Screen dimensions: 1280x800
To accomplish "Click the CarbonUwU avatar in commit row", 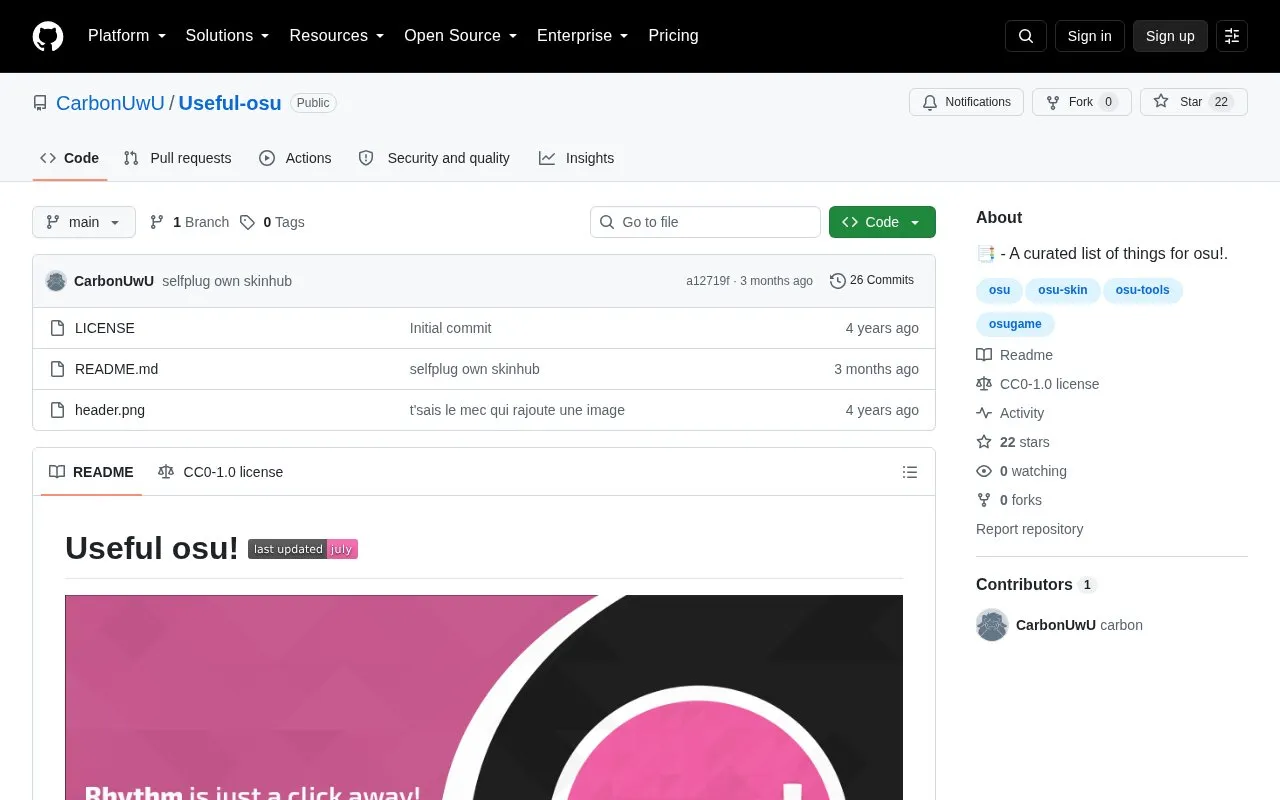I will pyautogui.click(x=56, y=281).
